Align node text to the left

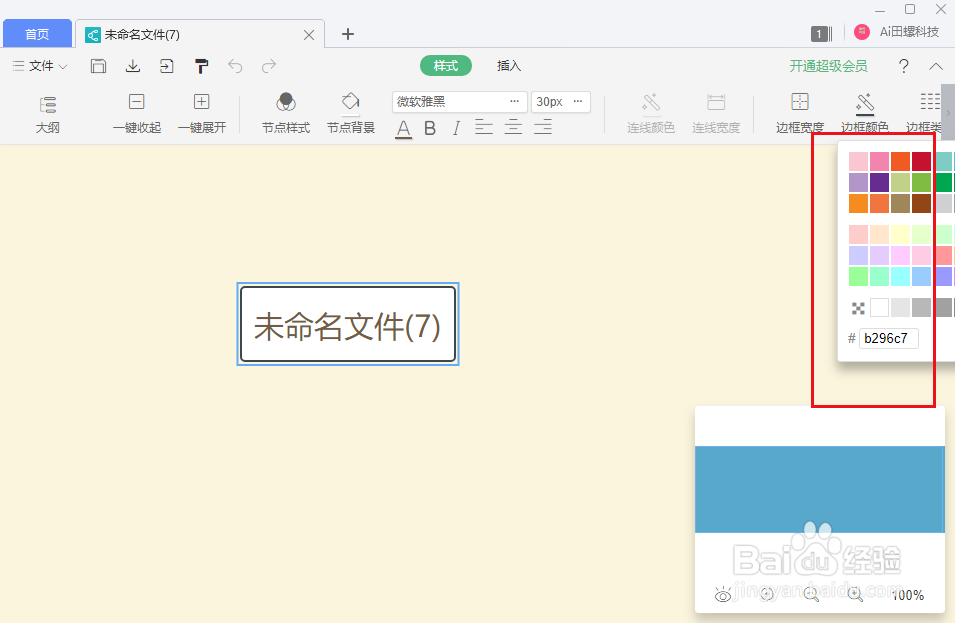[484, 127]
